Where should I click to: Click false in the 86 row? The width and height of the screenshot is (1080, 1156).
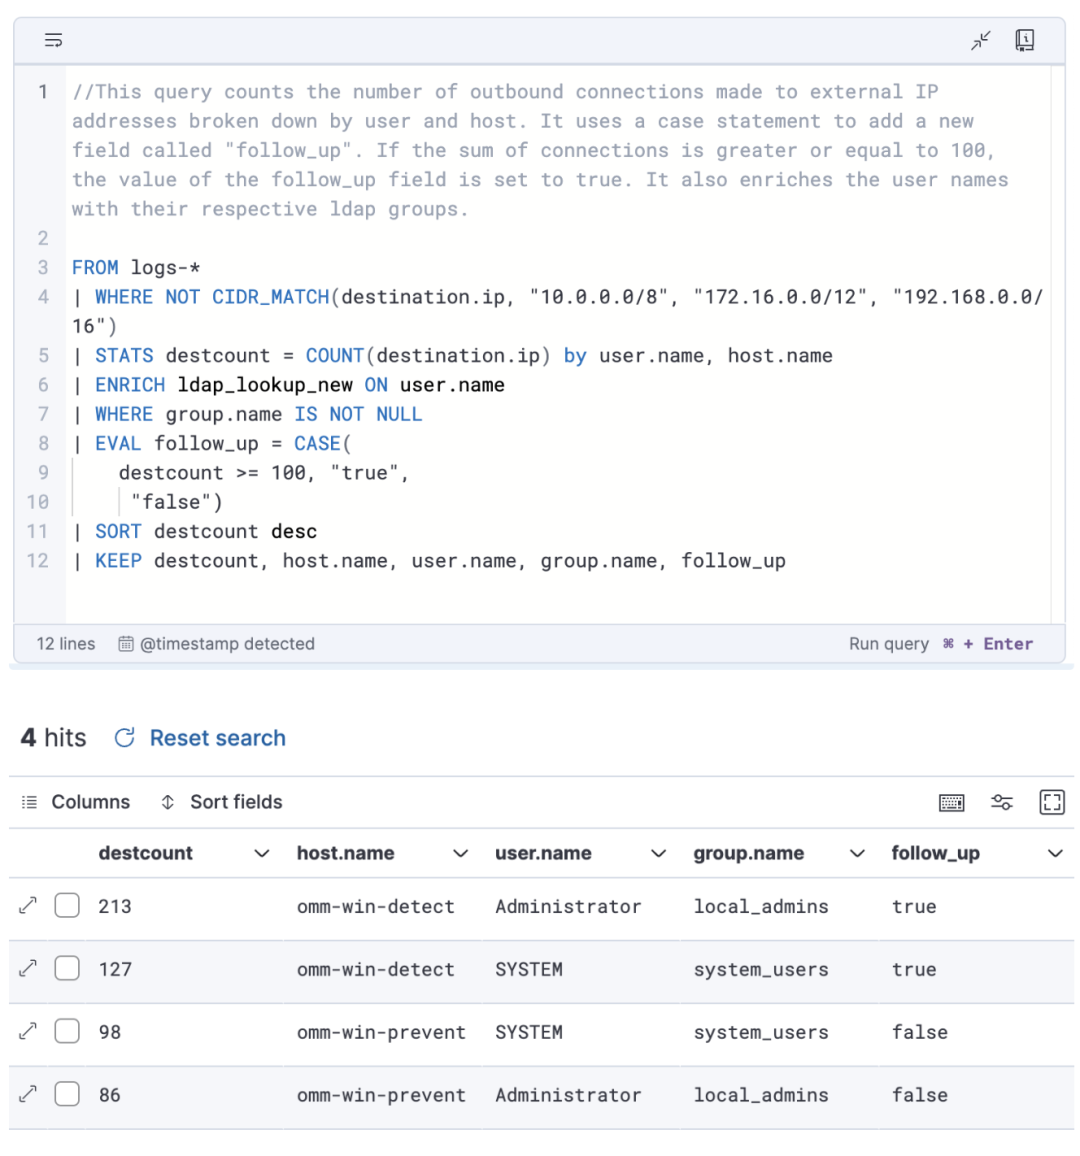coord(920,1095)
